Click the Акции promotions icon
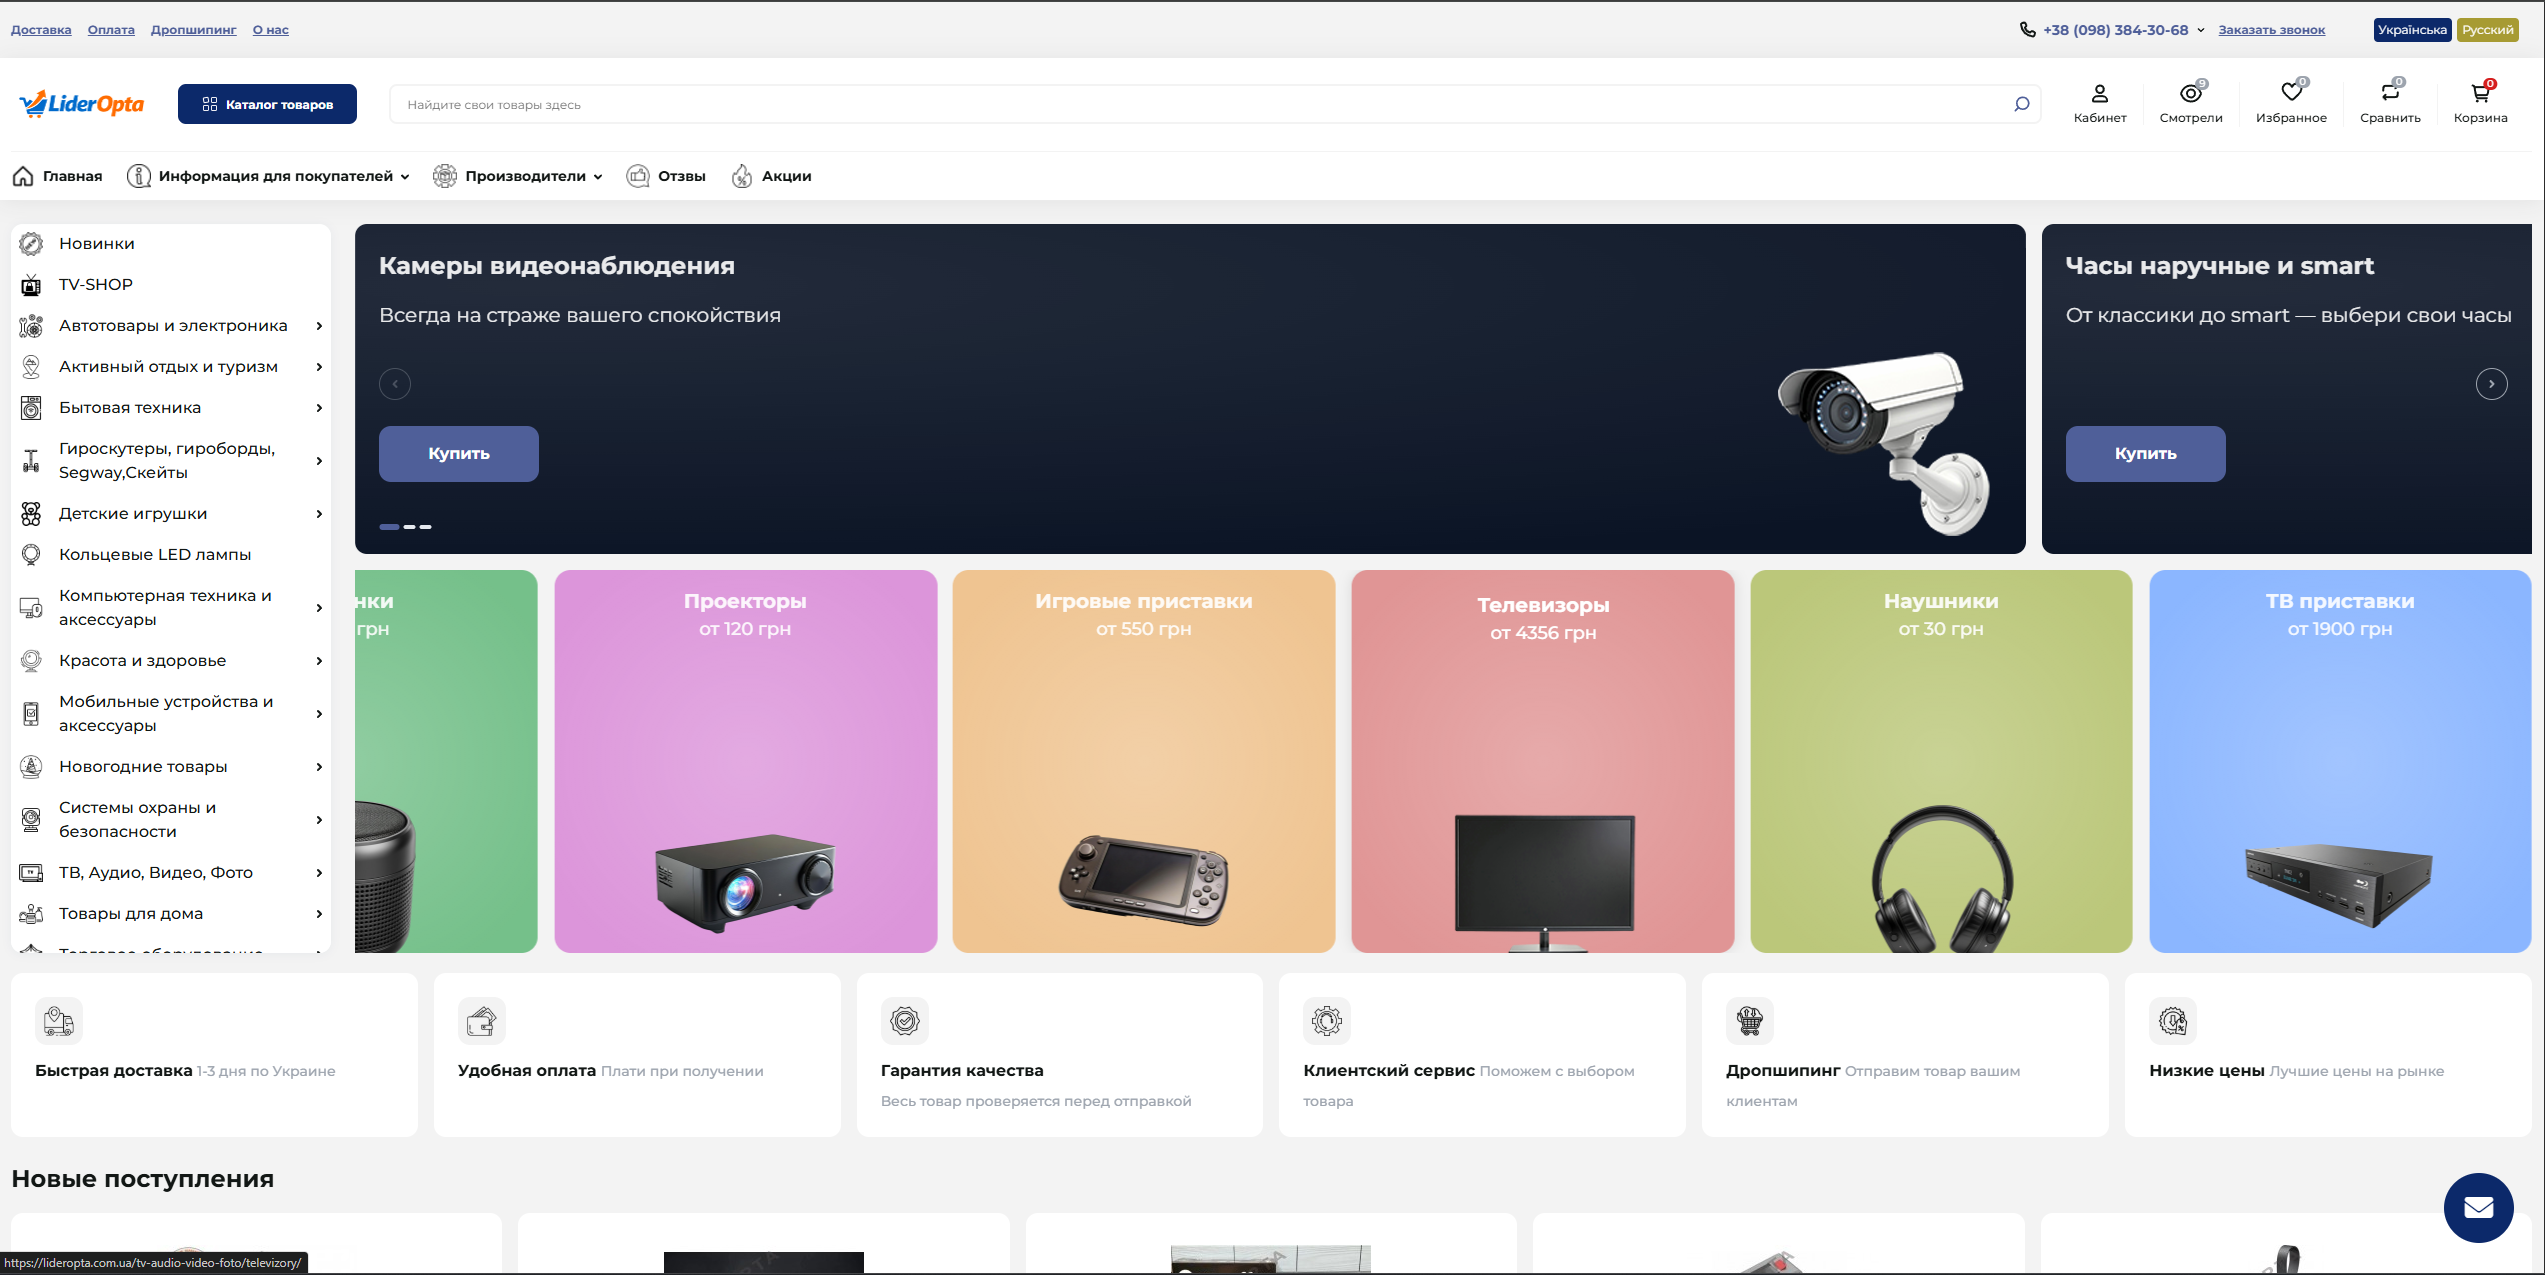 (x=742, y=176)
